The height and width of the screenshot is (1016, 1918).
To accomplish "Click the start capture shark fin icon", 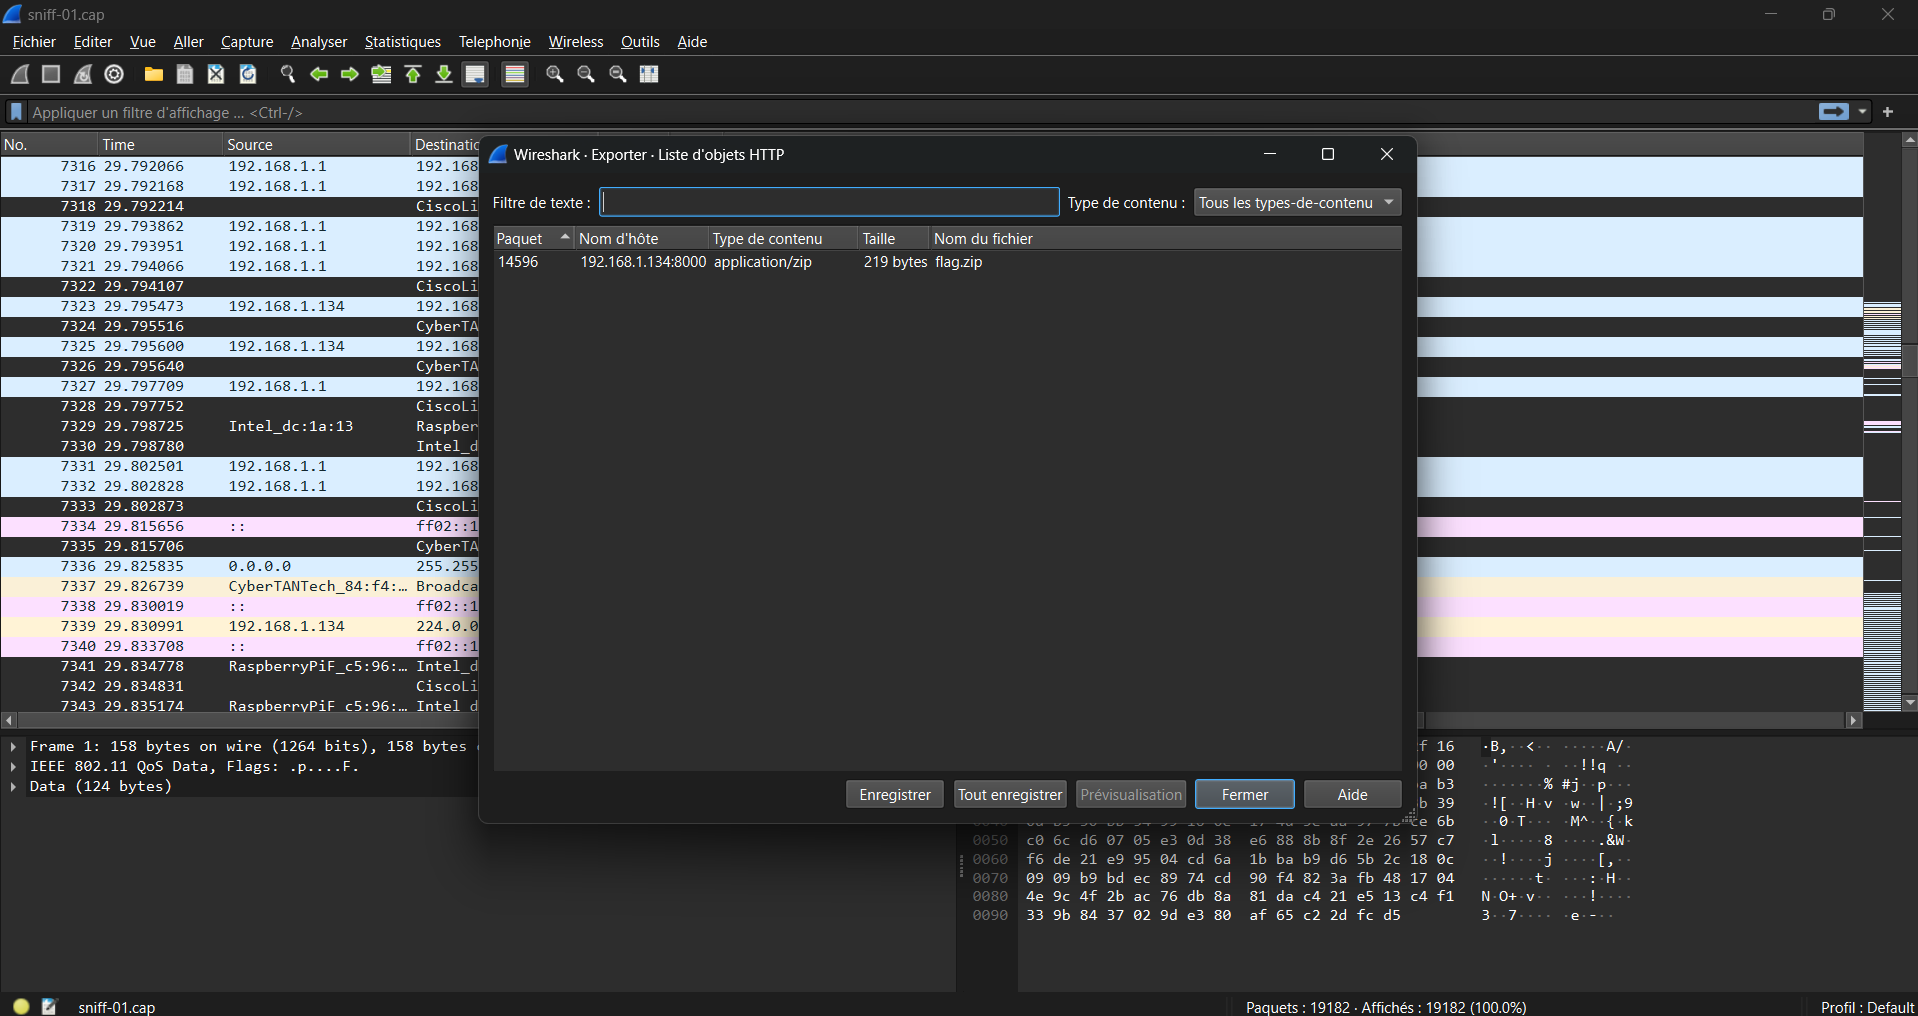I will (20, 74).
